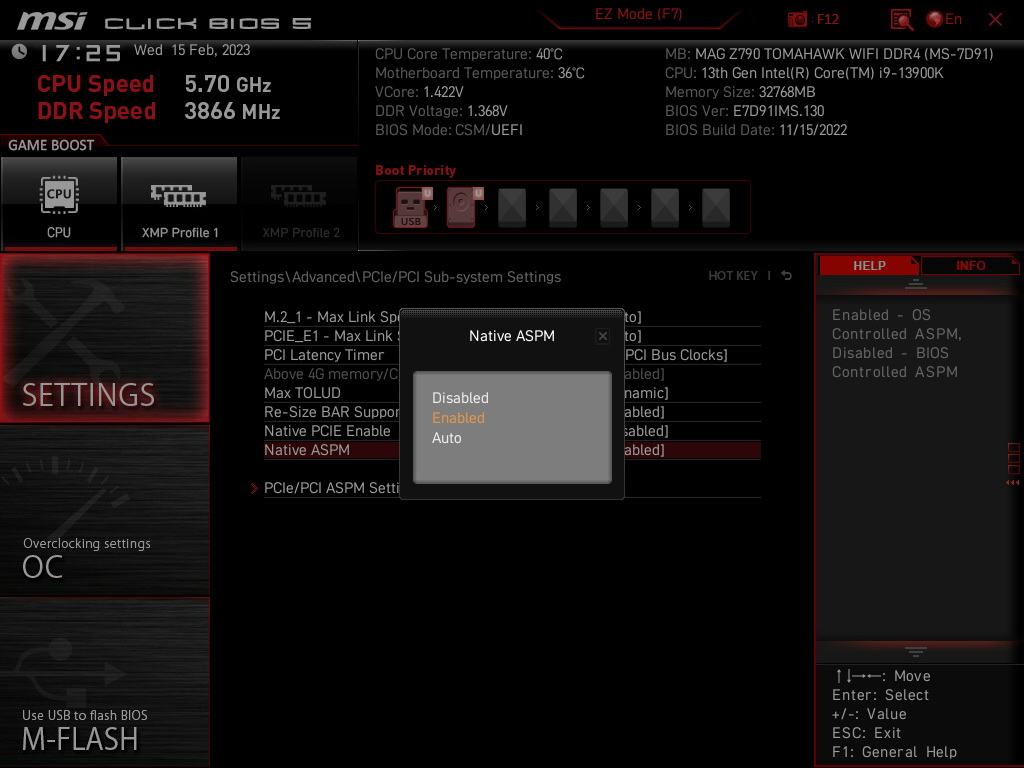This screenshot has width=1024, height=768.
Task: Enable XMP Profile 2
Action: 300,203
